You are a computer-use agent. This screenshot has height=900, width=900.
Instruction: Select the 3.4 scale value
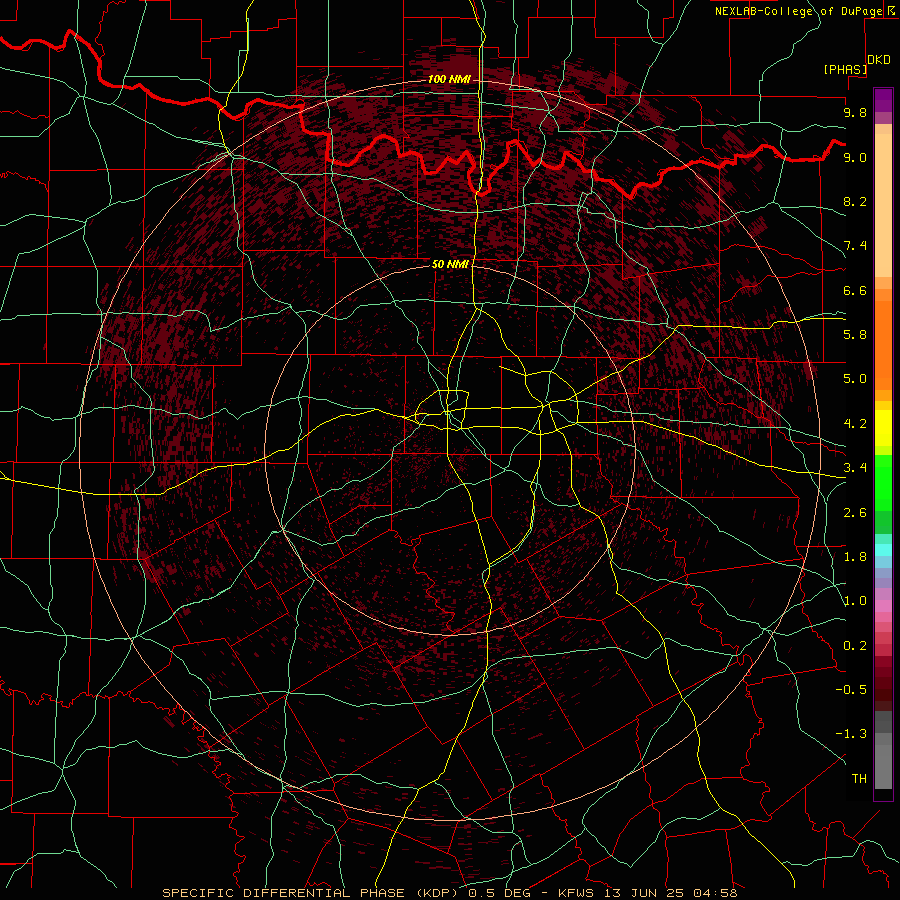pyautogui.click(x=855, y=468)
